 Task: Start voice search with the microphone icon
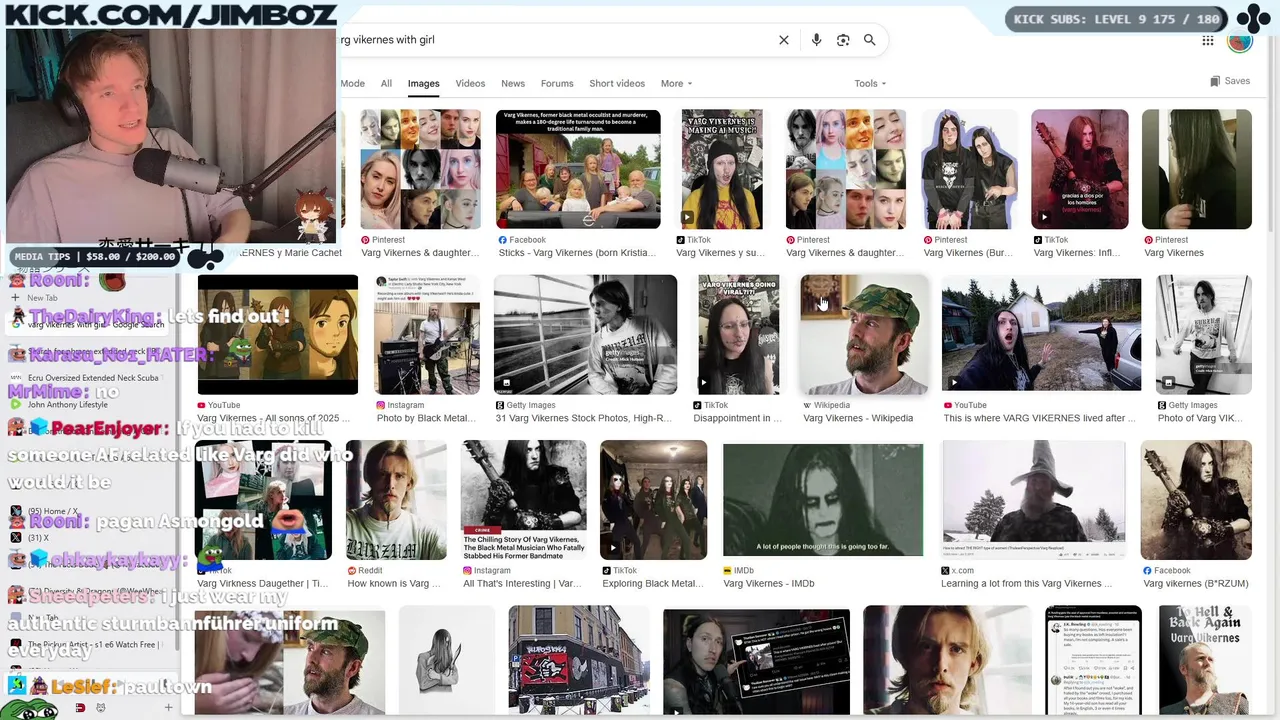tap(816, 40)
